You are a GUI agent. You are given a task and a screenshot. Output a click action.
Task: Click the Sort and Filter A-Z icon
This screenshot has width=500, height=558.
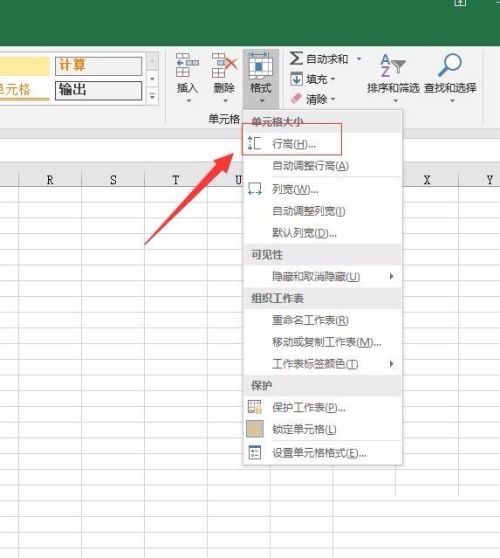coord(393,65)
